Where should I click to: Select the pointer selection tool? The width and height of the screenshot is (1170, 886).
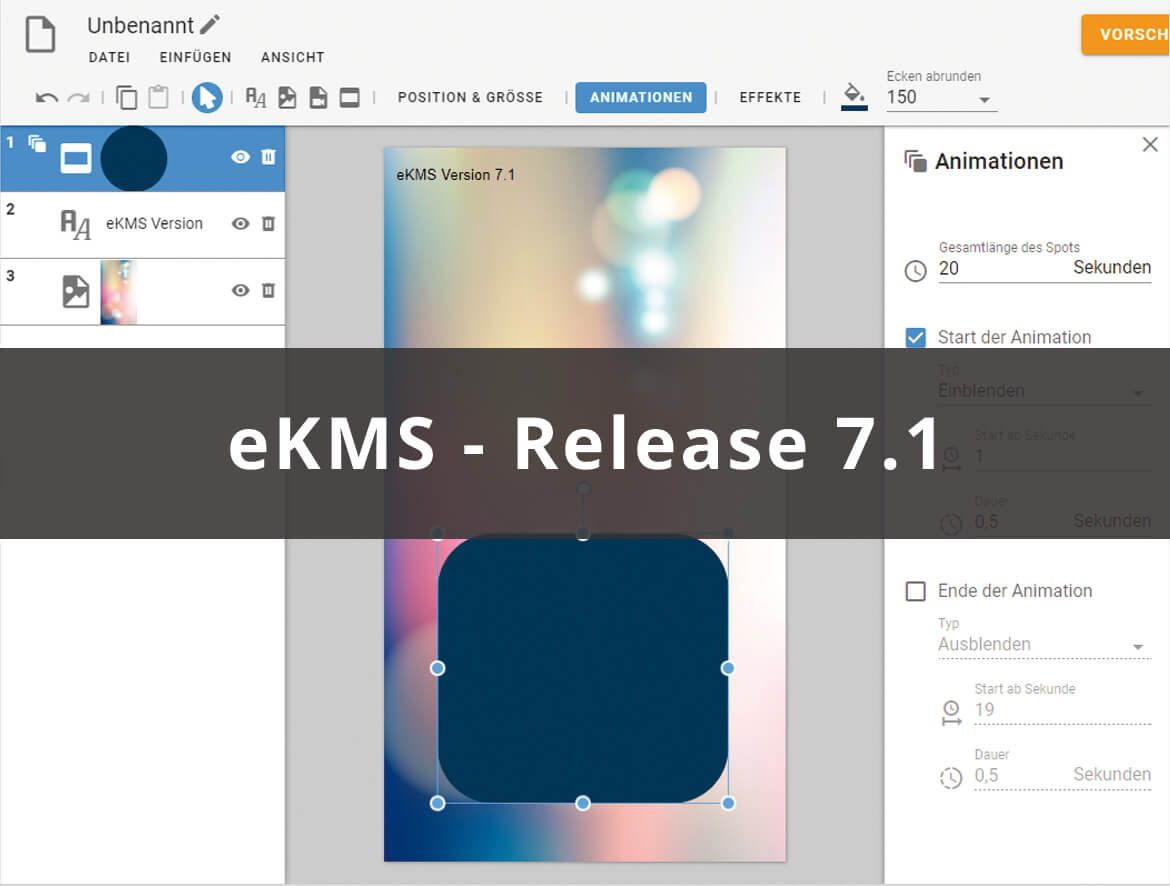207,98
